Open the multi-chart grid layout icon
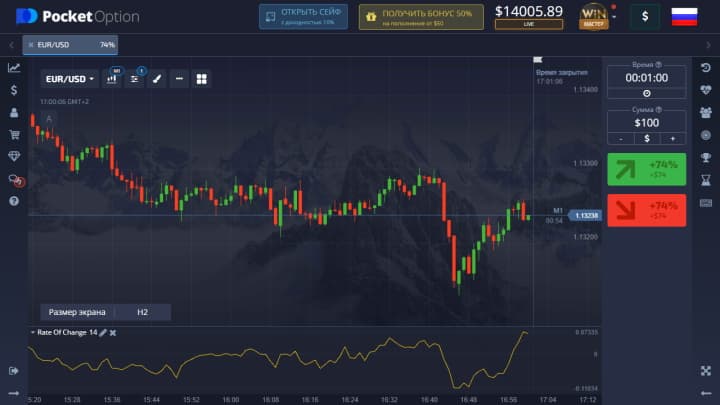The height and width of the screenshot is (405, 720). point(202,79)
